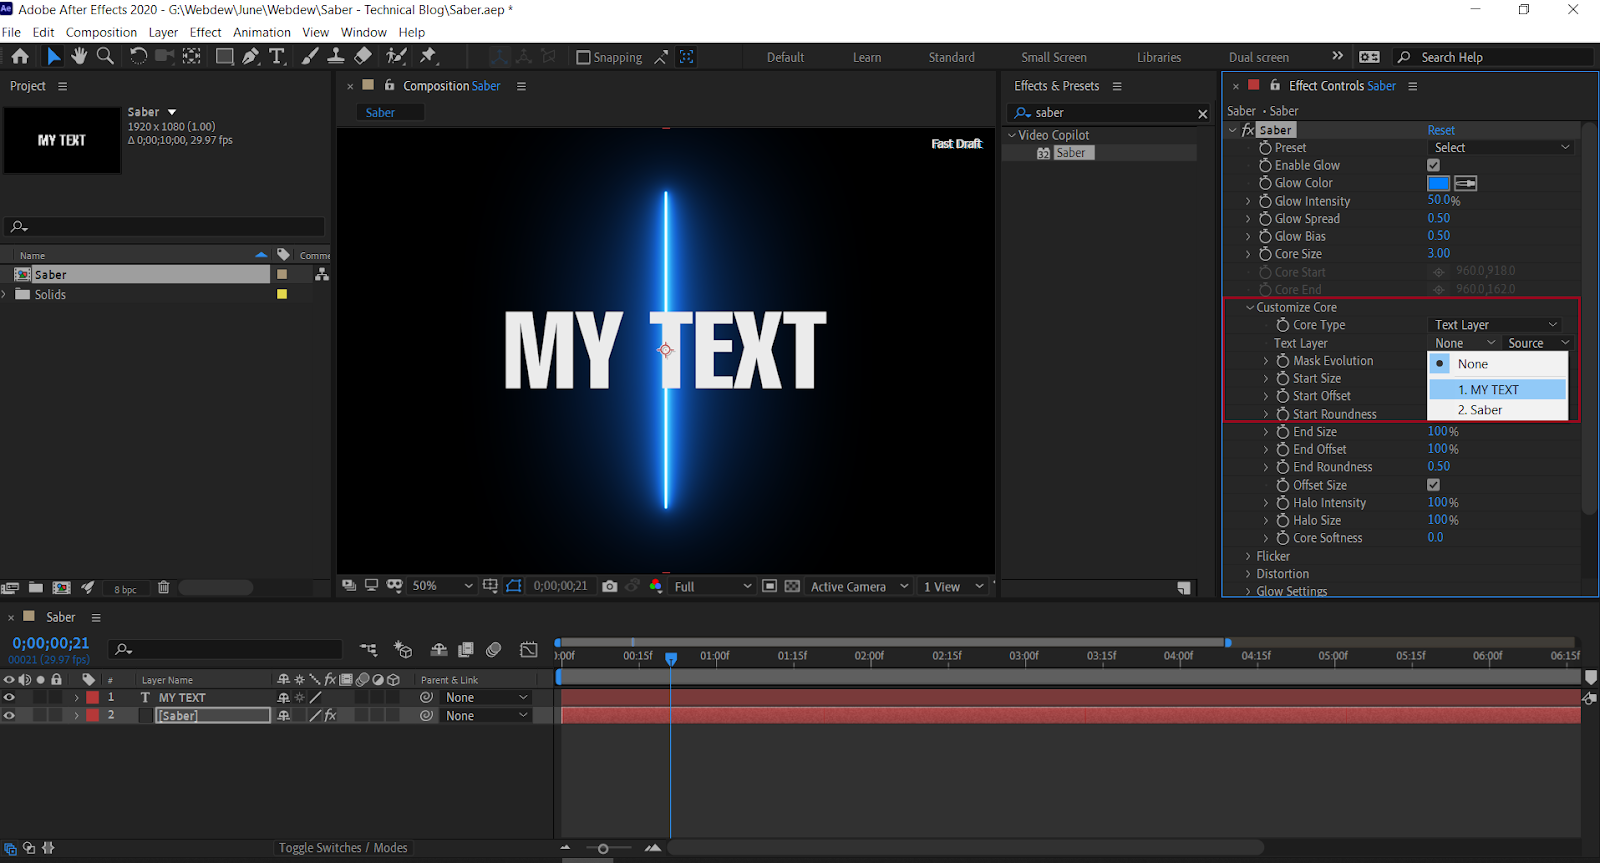Select the Zoom magnifier tool
1600x863 pixels.
coord(105,57)
